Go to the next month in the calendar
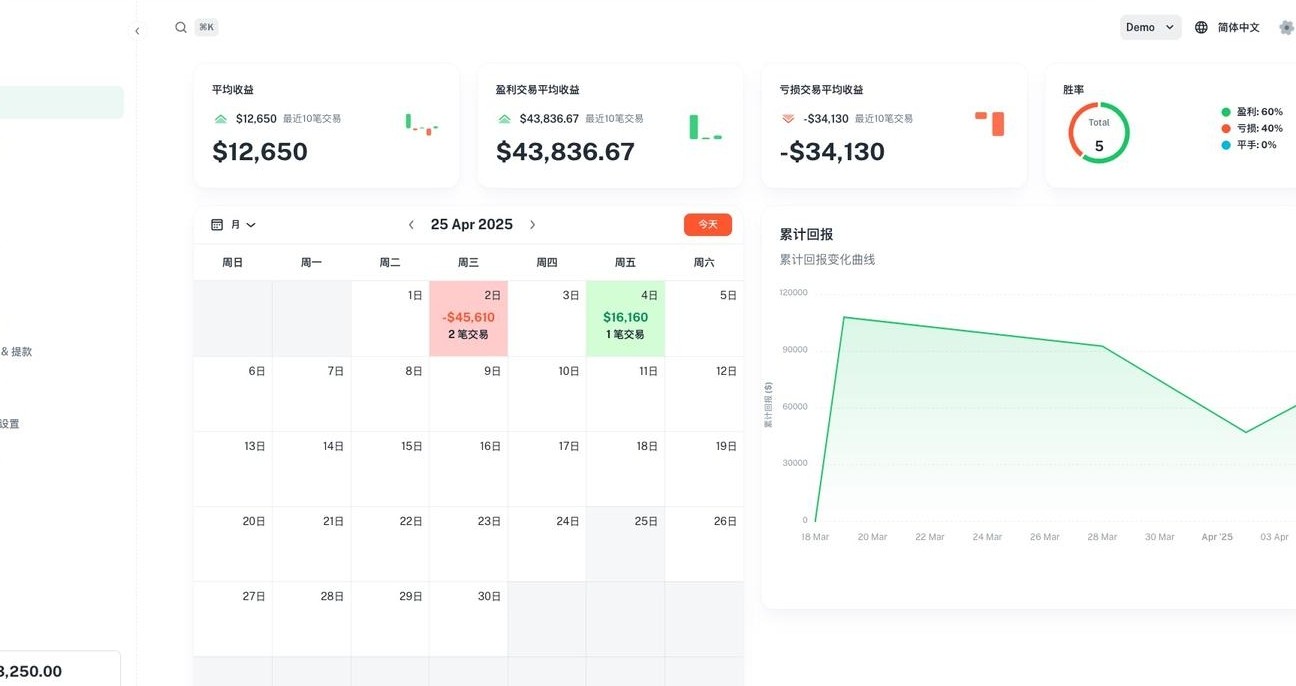 532,225
